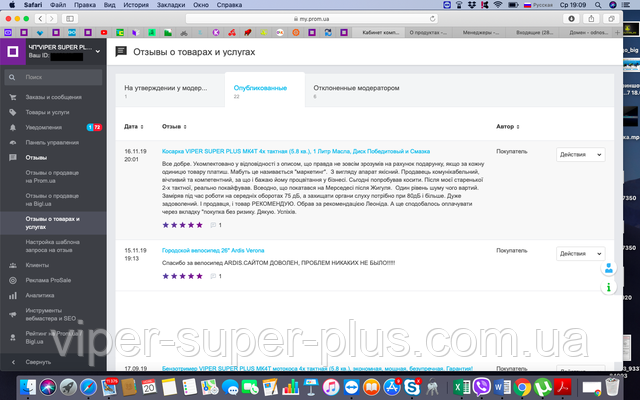Open the Файл menu

tap(58, 5)
